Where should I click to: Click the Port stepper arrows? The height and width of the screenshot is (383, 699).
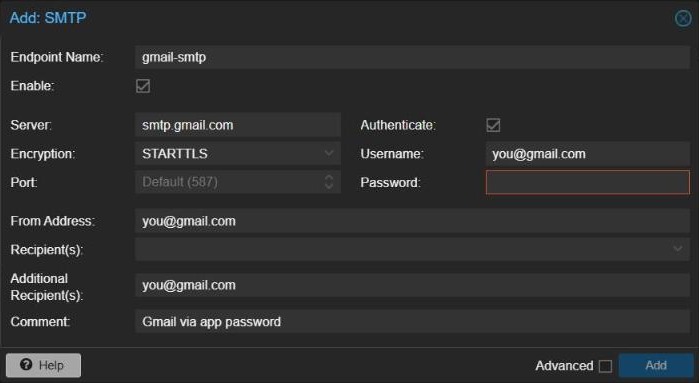pyautogui.click(x=329, y=182)
